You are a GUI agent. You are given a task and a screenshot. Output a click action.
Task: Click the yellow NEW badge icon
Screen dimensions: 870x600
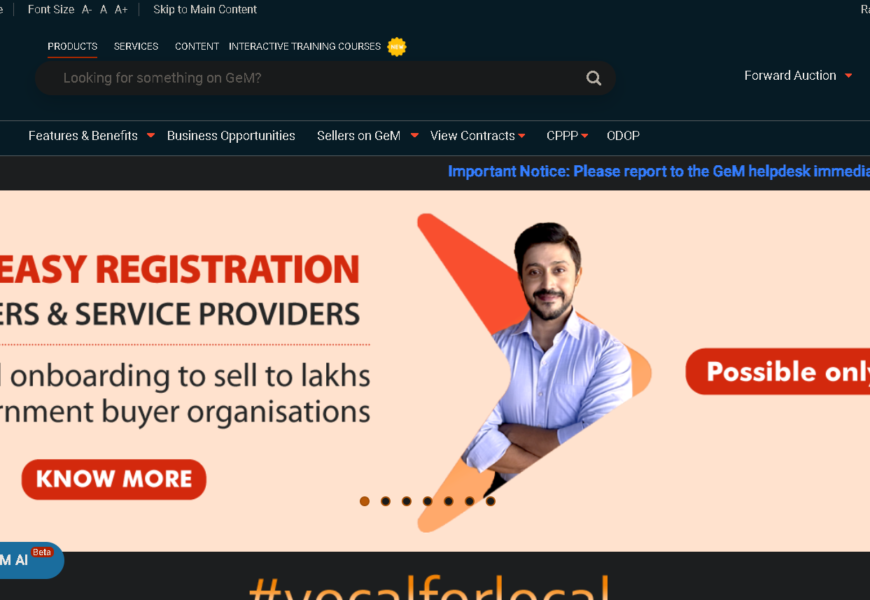pos(397,47)
